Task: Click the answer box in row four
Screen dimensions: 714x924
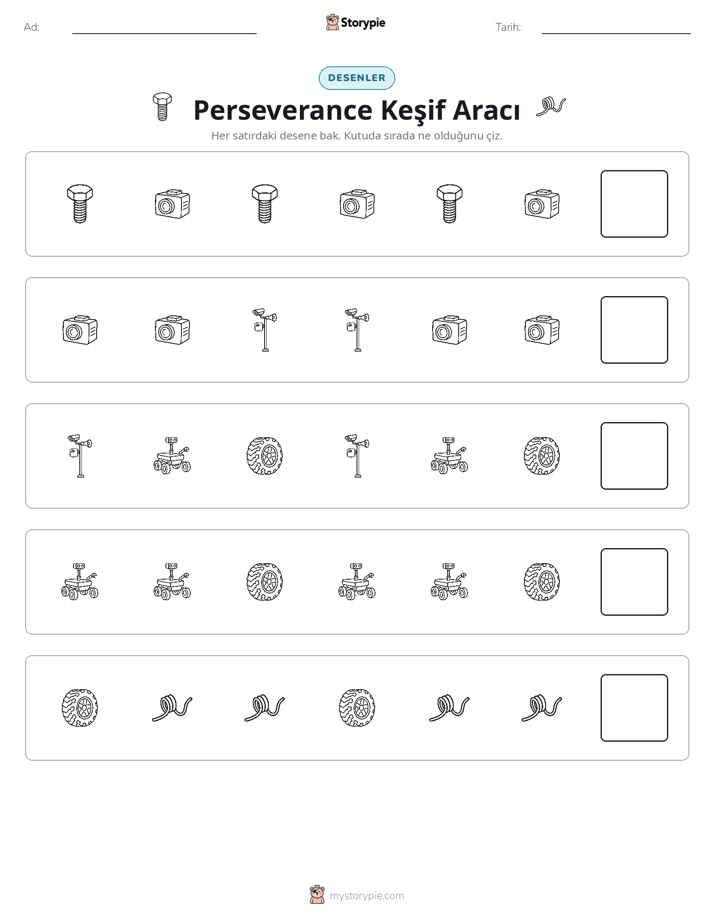Action: coord(634,582)
